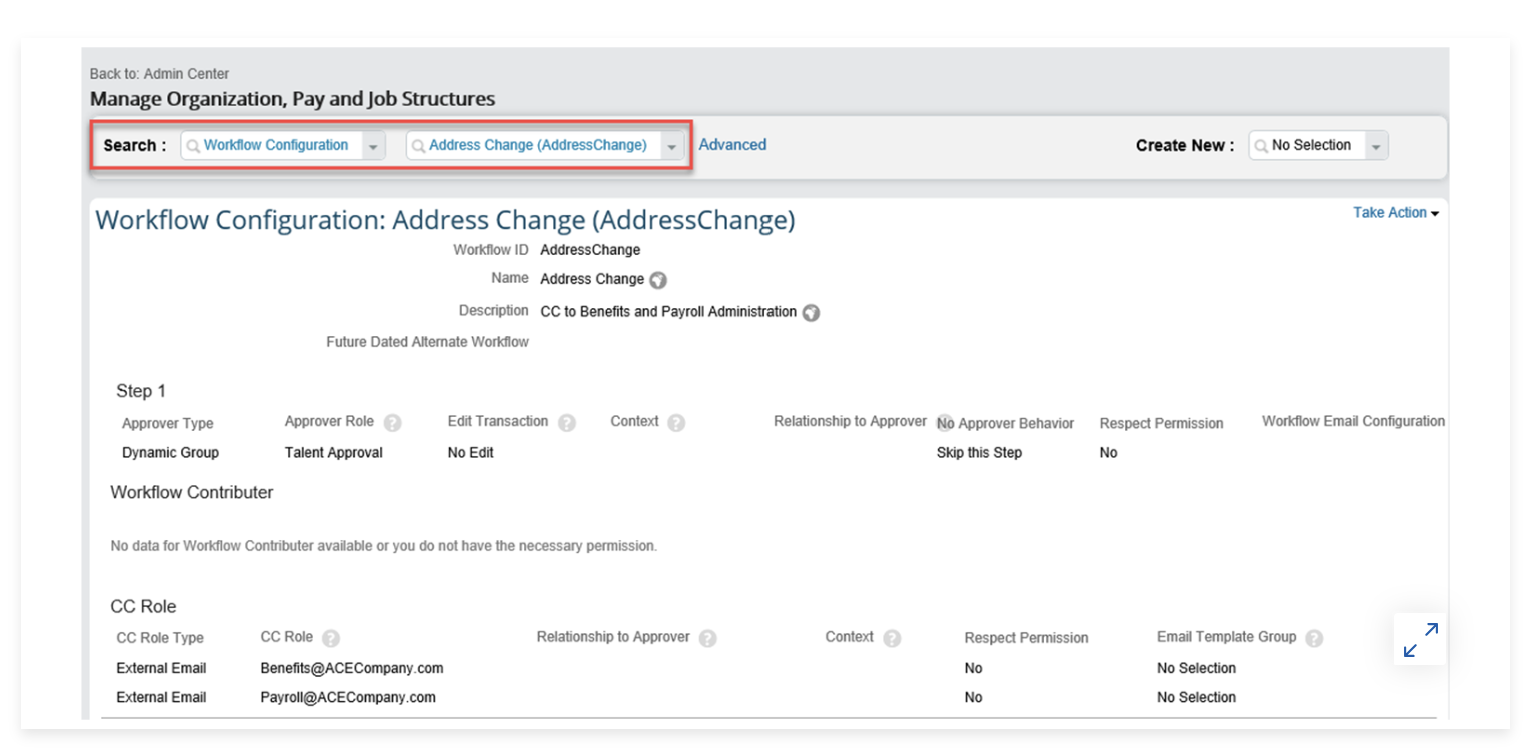Image resolution: width=1532 pixels, height=750 pixels.
Task: Click No Selection in the Payroll row
Action: [1196, 697]
